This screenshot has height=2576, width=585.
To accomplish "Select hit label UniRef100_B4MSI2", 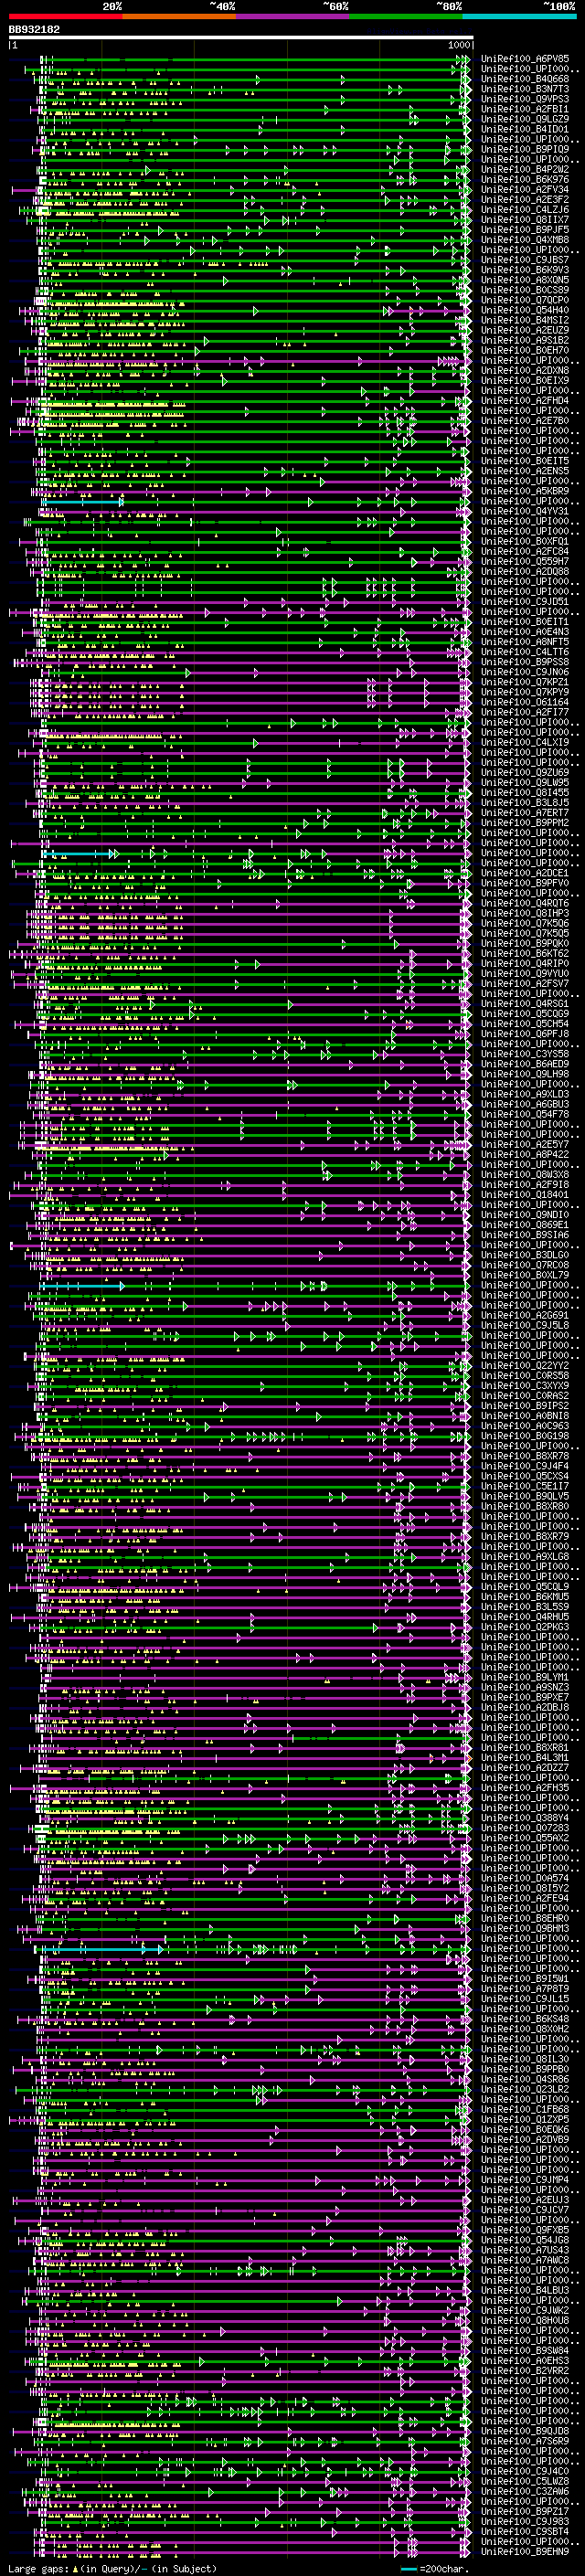I will [525, 320].
